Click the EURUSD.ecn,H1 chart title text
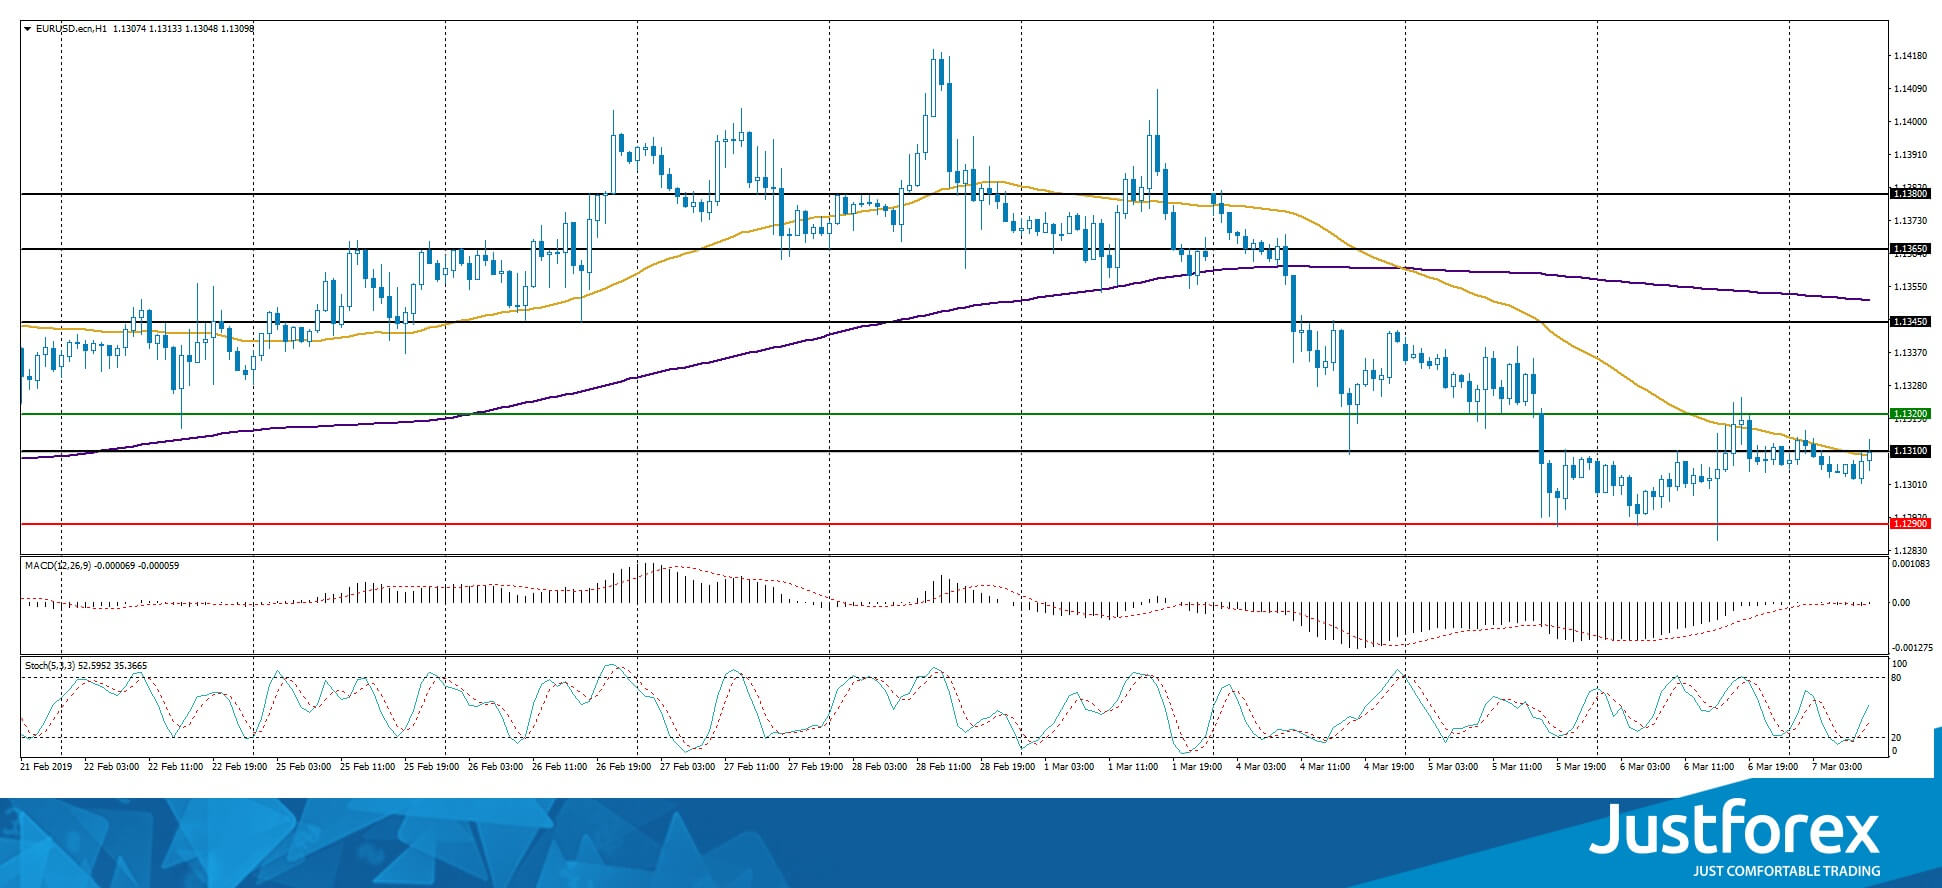Screen dimensions: 1942x888 71,29
